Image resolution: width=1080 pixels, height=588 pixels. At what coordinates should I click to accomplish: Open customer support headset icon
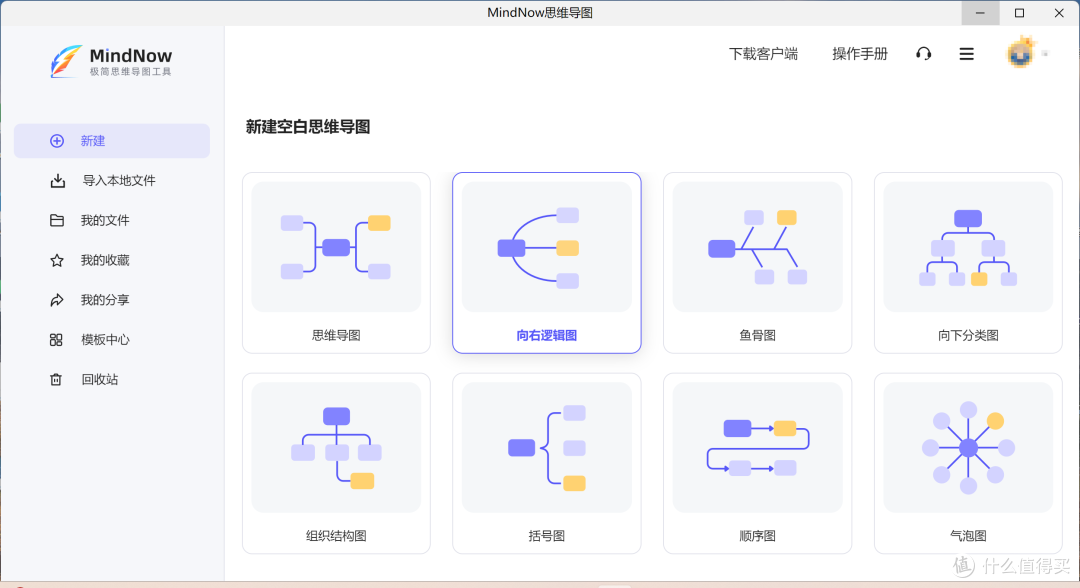tap(924, 54)
